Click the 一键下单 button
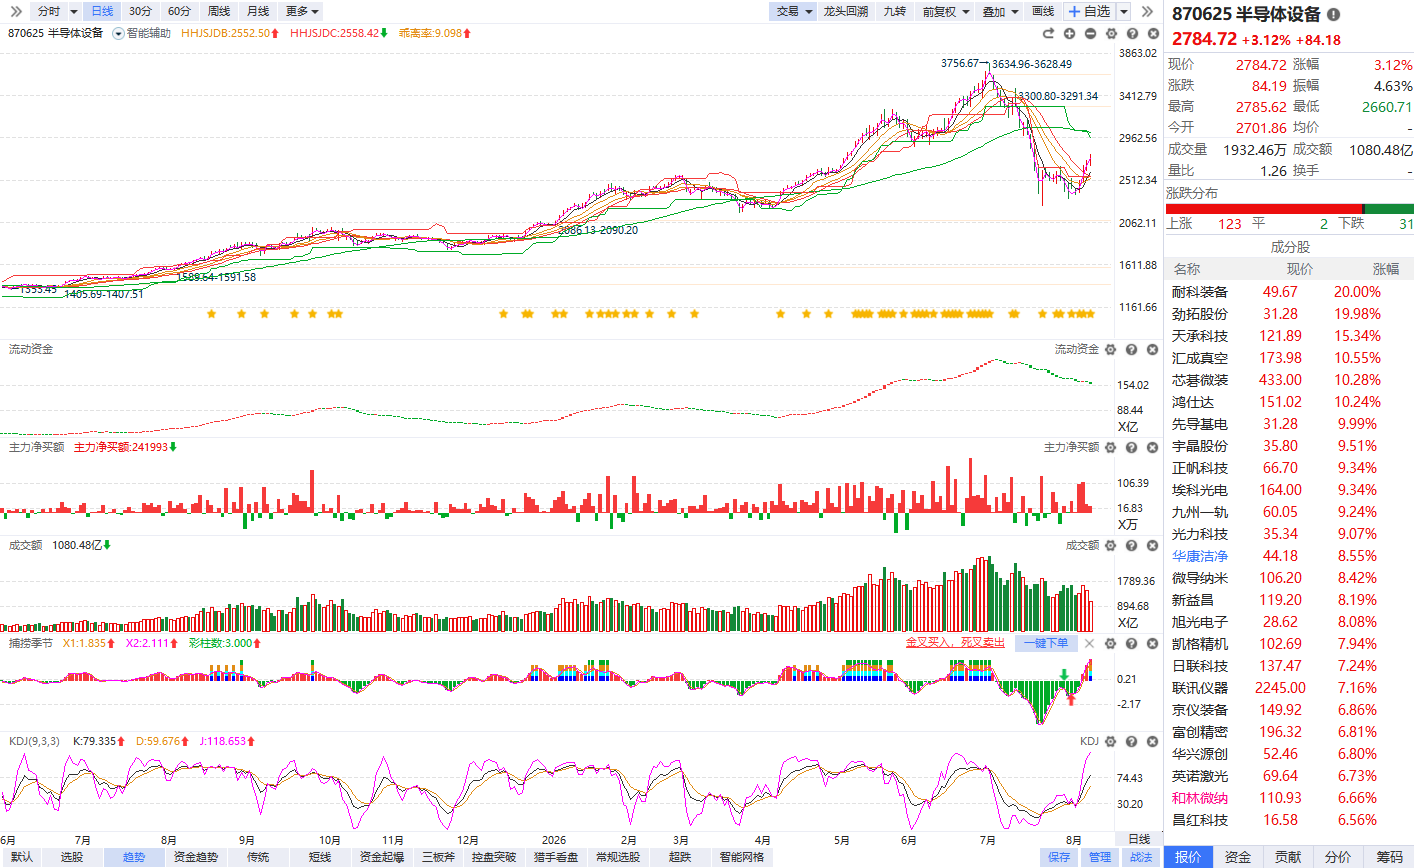 click(1046, 643)
